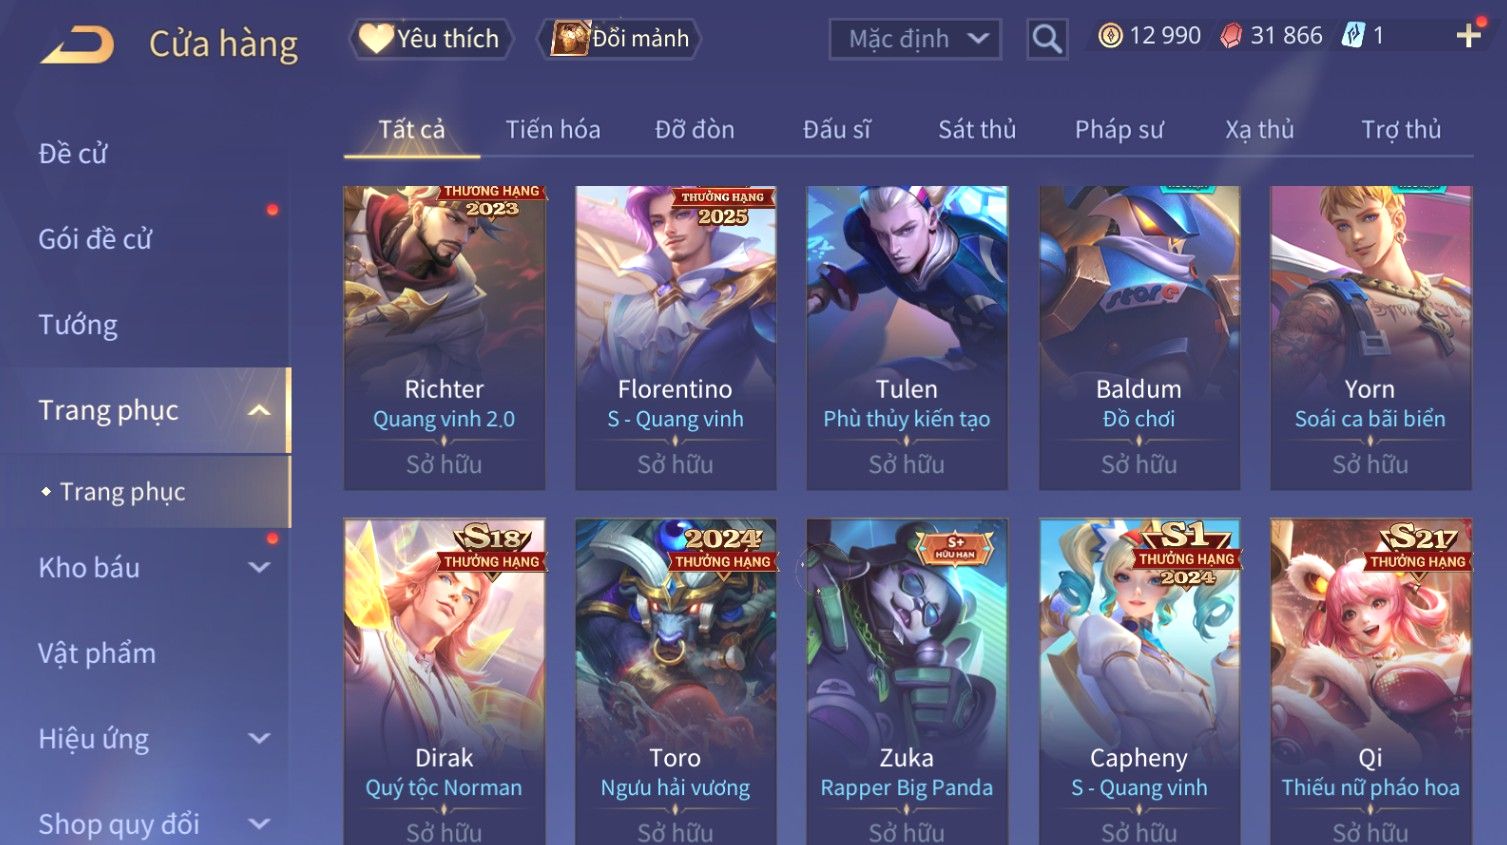
Task: Open the search magnifier icon
Action: point(1047,39)
